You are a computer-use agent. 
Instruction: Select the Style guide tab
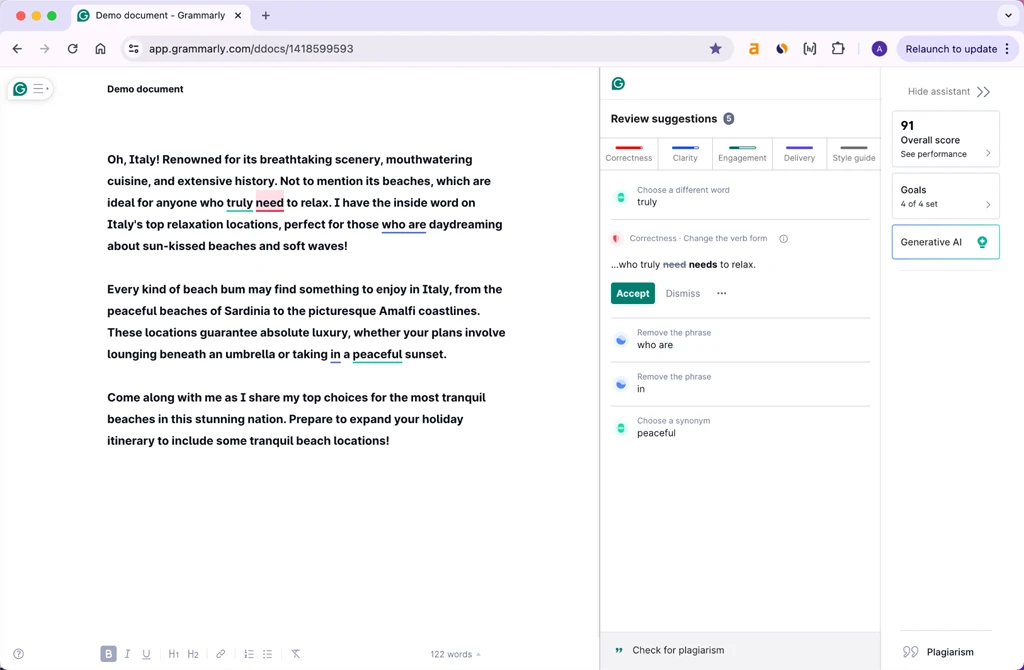[854, 153]
